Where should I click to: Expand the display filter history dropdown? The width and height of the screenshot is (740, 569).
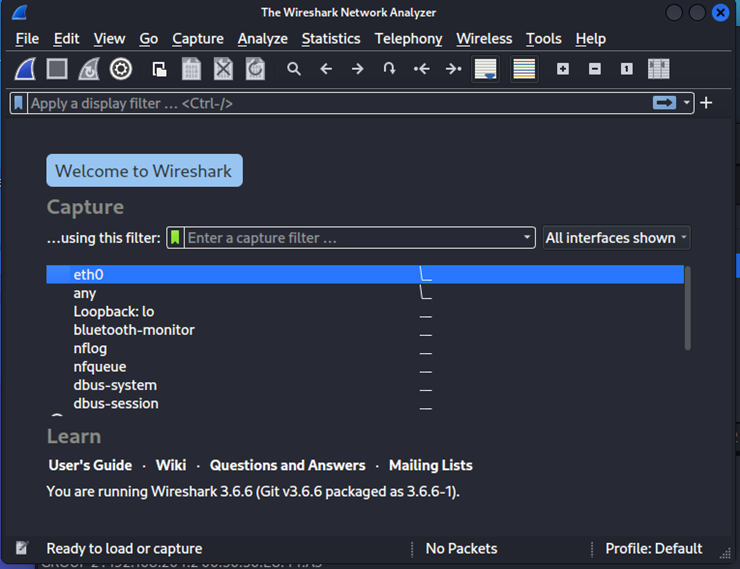pos(687,103)
